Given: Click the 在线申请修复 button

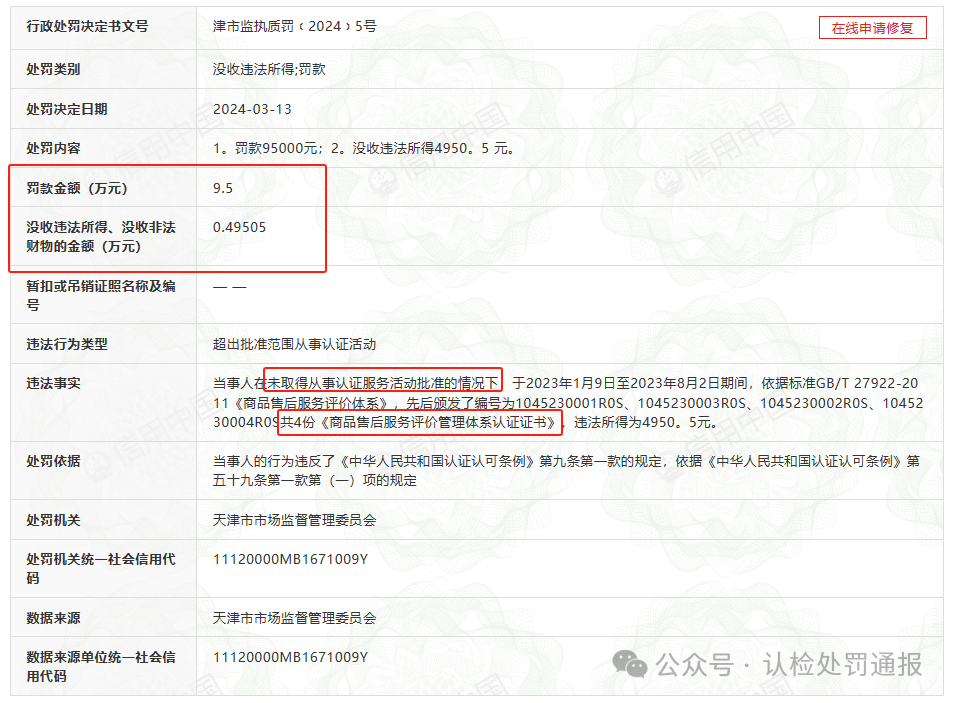Looking at the screenshot, I should click(872, 28).
